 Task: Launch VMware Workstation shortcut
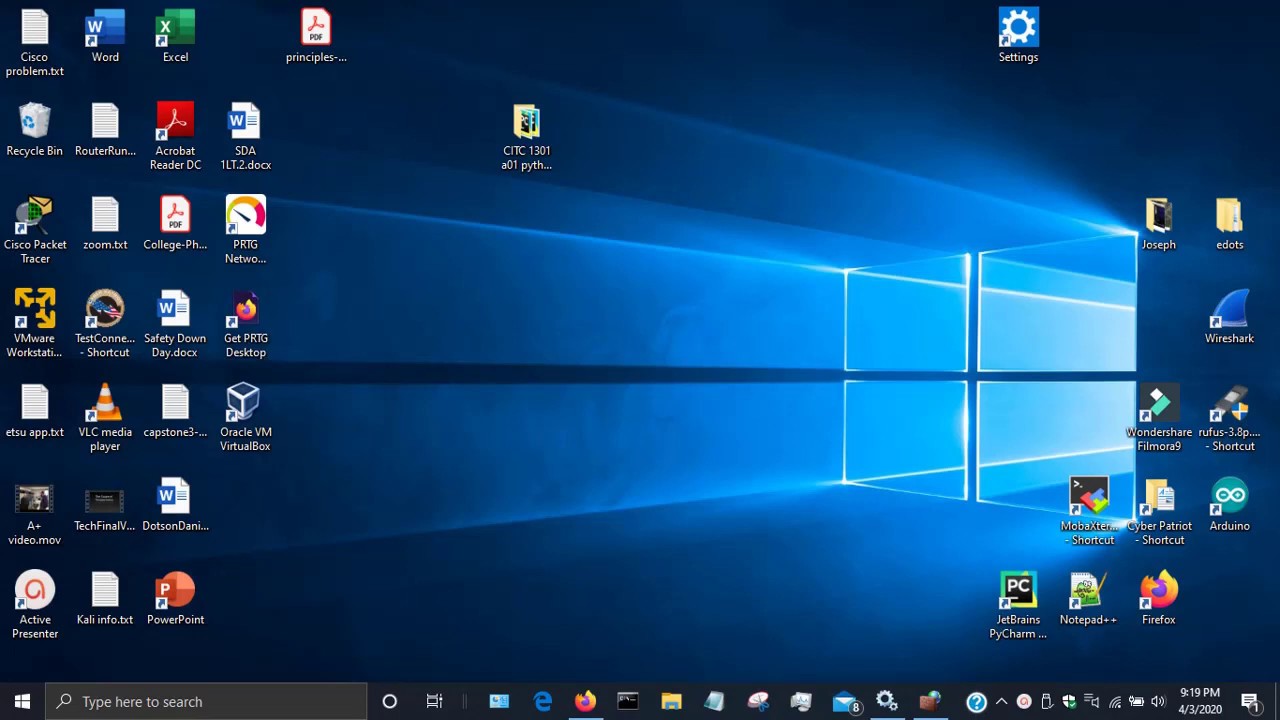click(x=35, y=325)
